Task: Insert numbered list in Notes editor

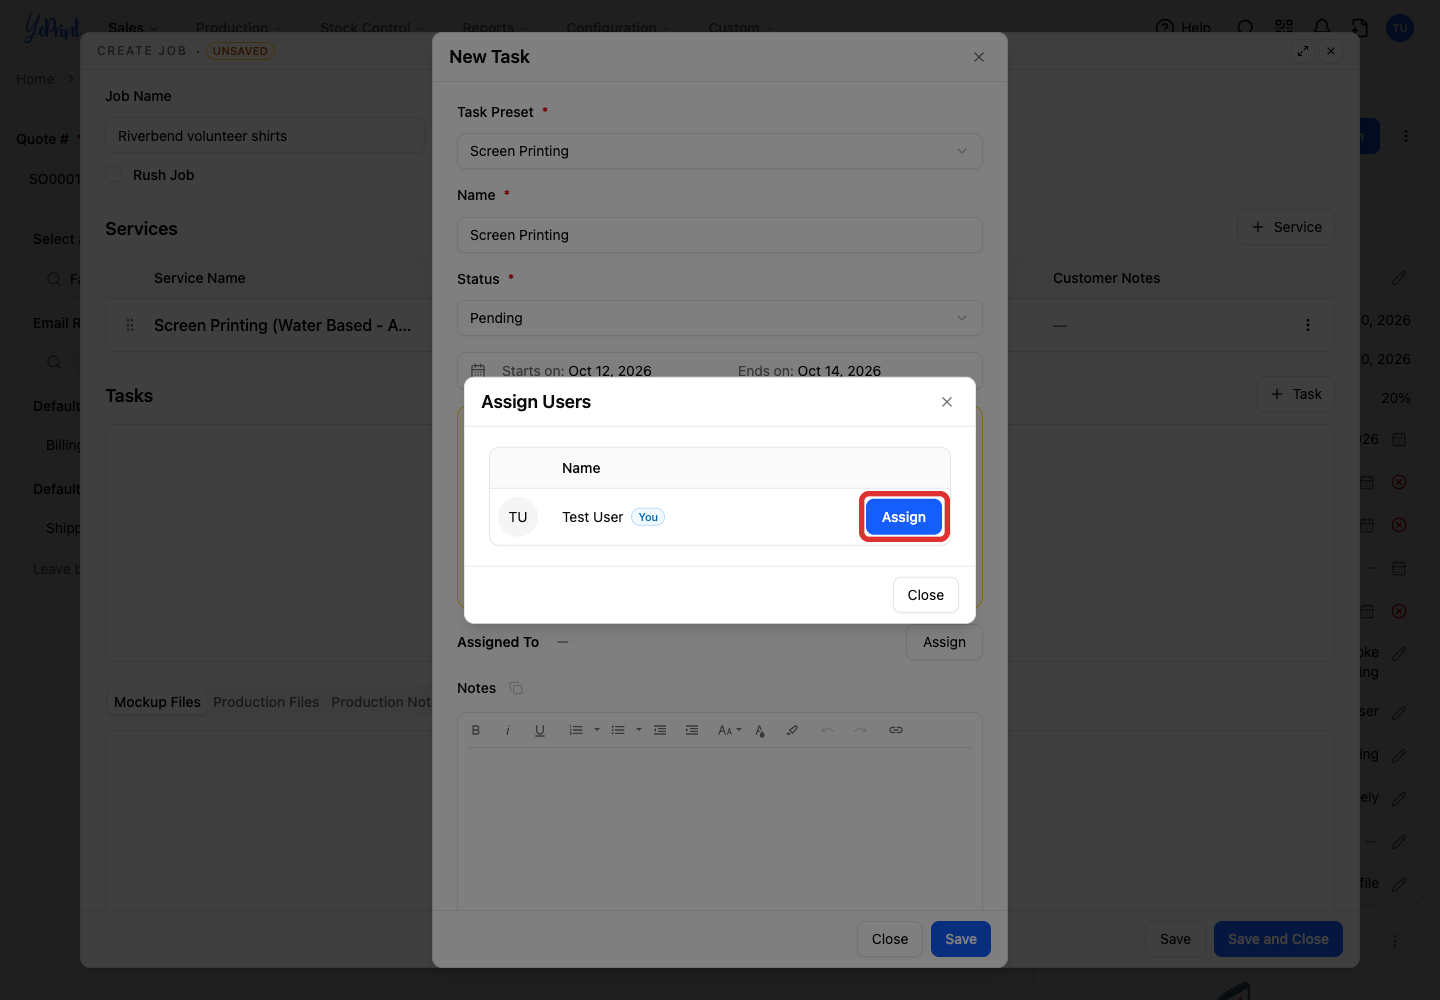Action: (576, 730)
